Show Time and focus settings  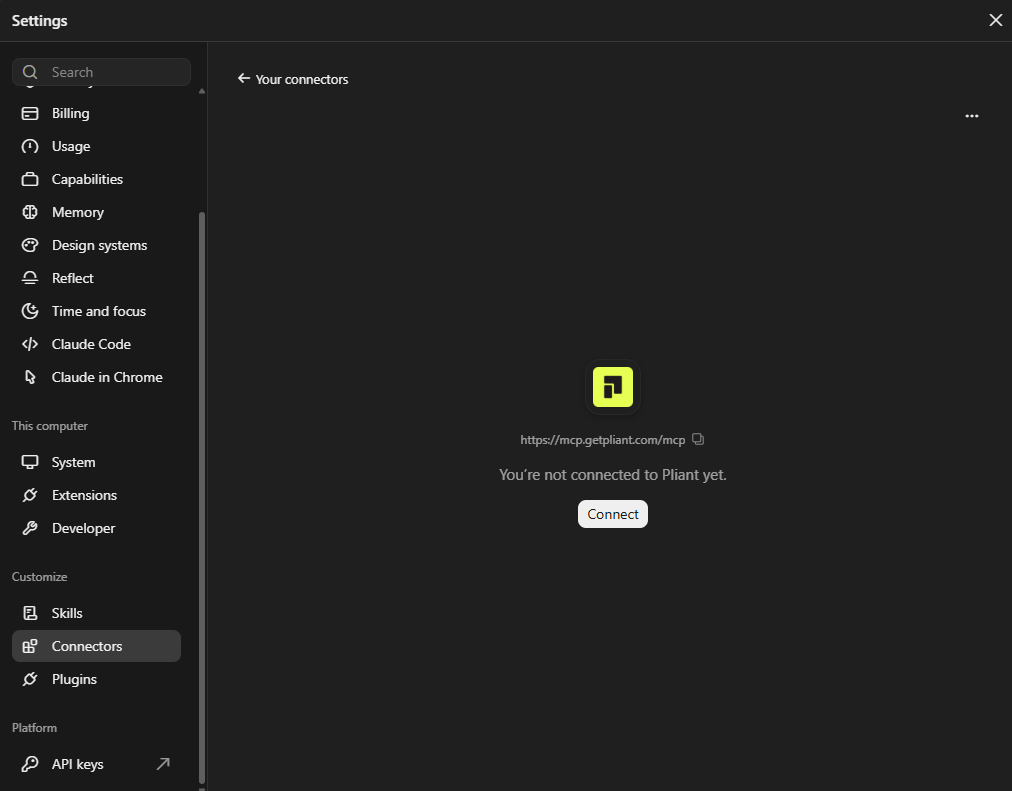(96, 311)
